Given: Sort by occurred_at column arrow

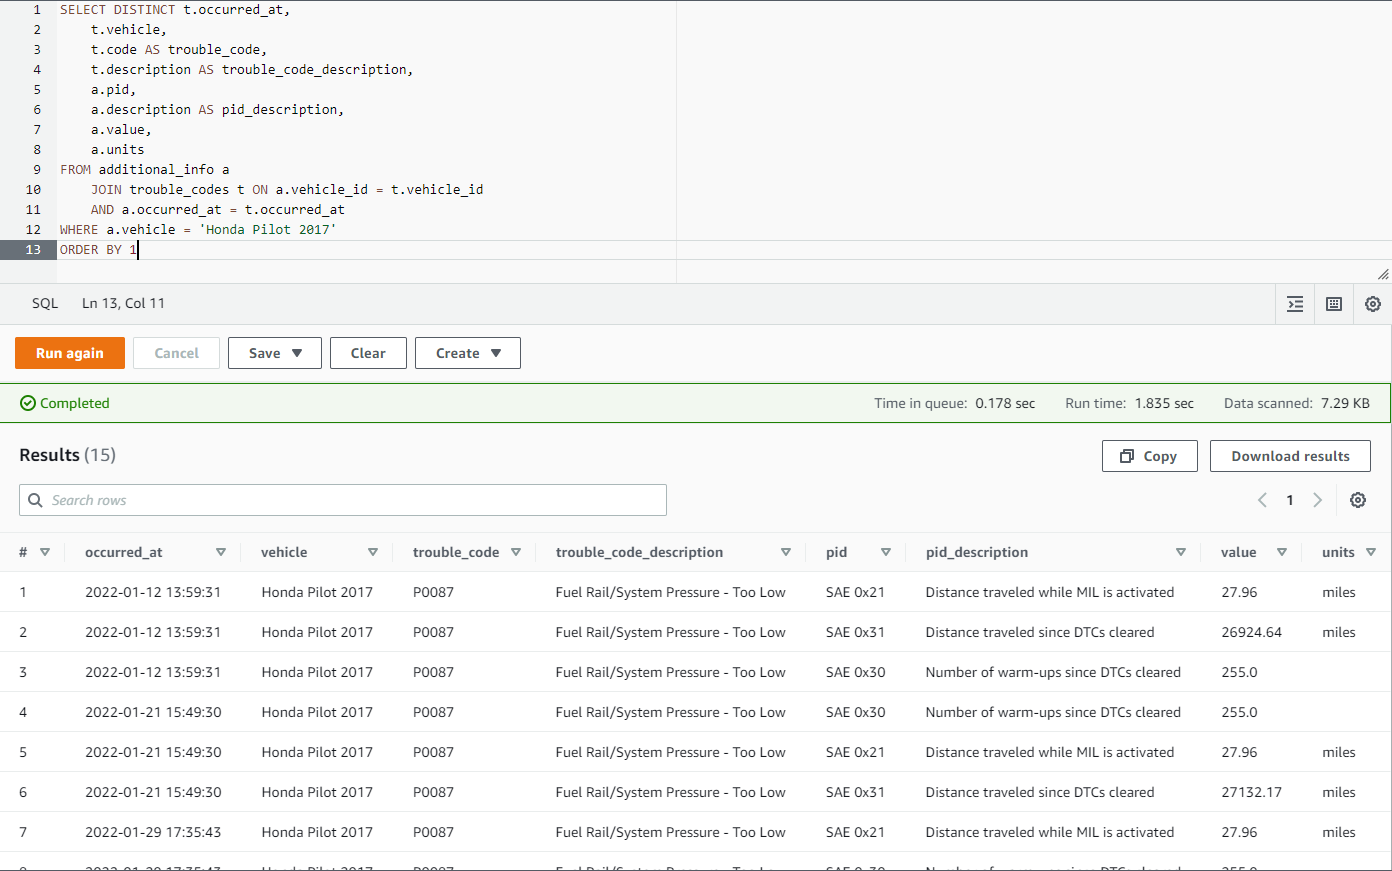Looking at the screenshot, I should click(x=221, y=552).
